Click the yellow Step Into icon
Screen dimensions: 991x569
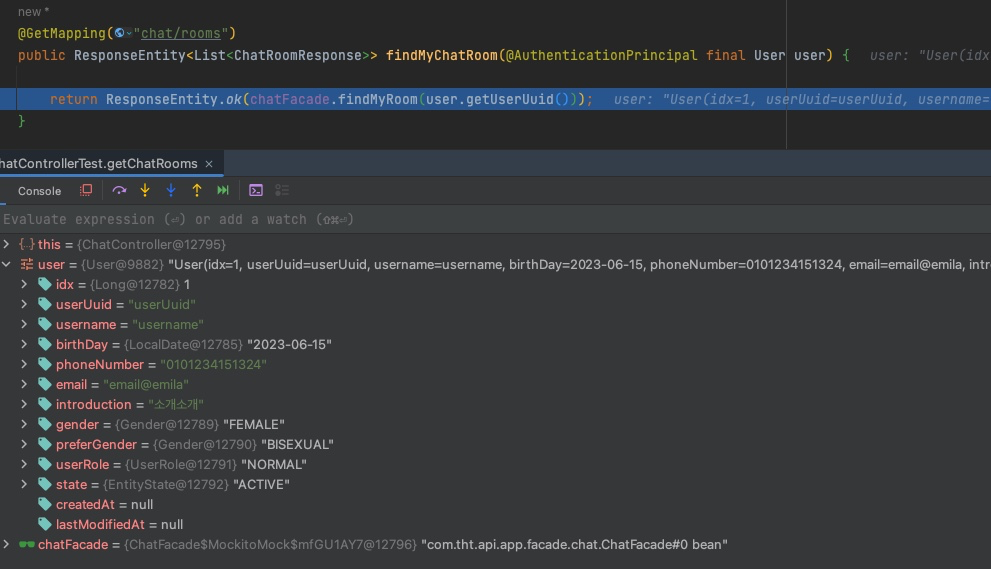point(145,190)
